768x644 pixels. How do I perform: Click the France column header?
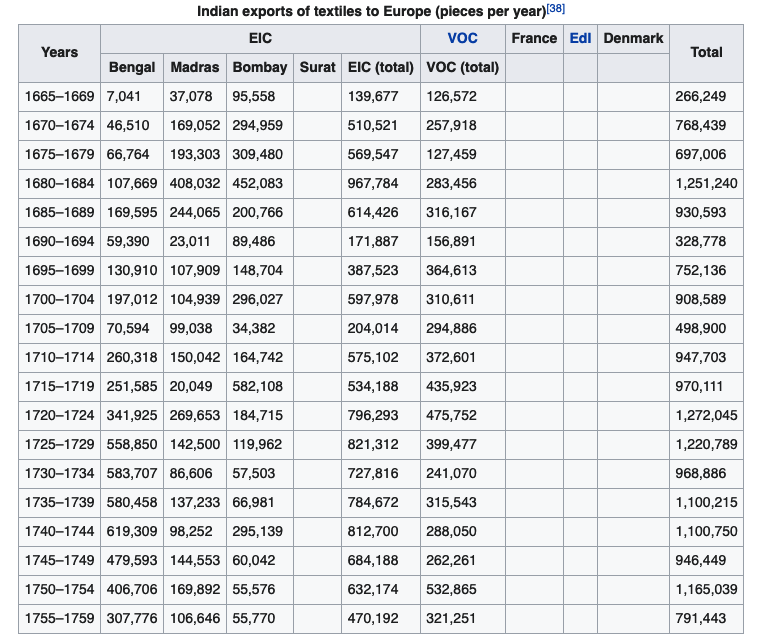tap(534, 38)
